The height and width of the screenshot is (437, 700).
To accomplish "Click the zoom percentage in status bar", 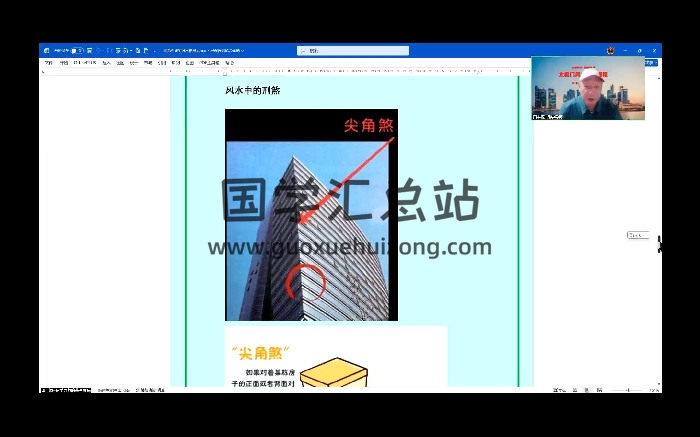I will point(653,390).
